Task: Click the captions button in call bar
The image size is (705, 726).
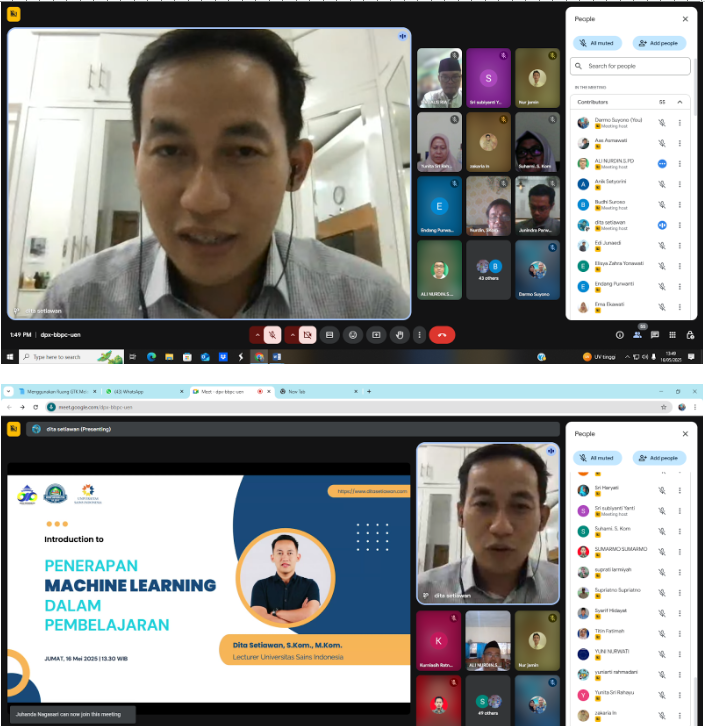Action: tap(329, 335)
